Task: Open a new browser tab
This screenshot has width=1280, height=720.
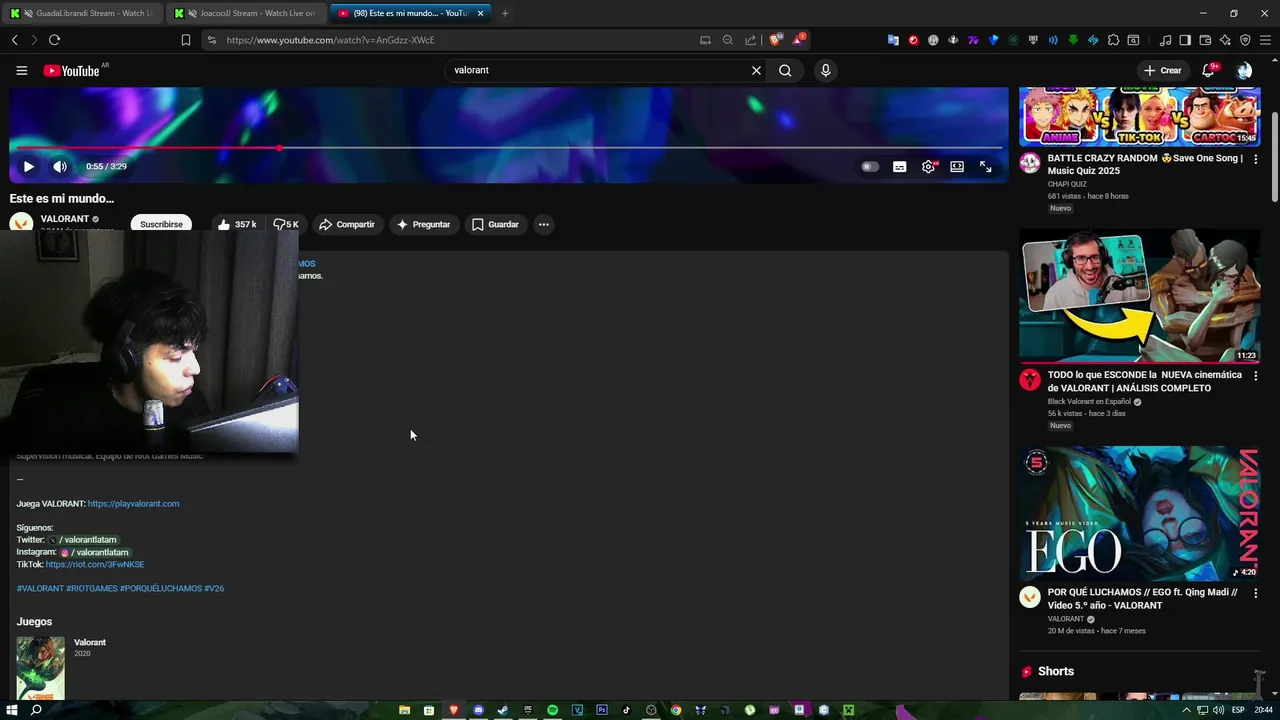Action: [x=505, y=13]
